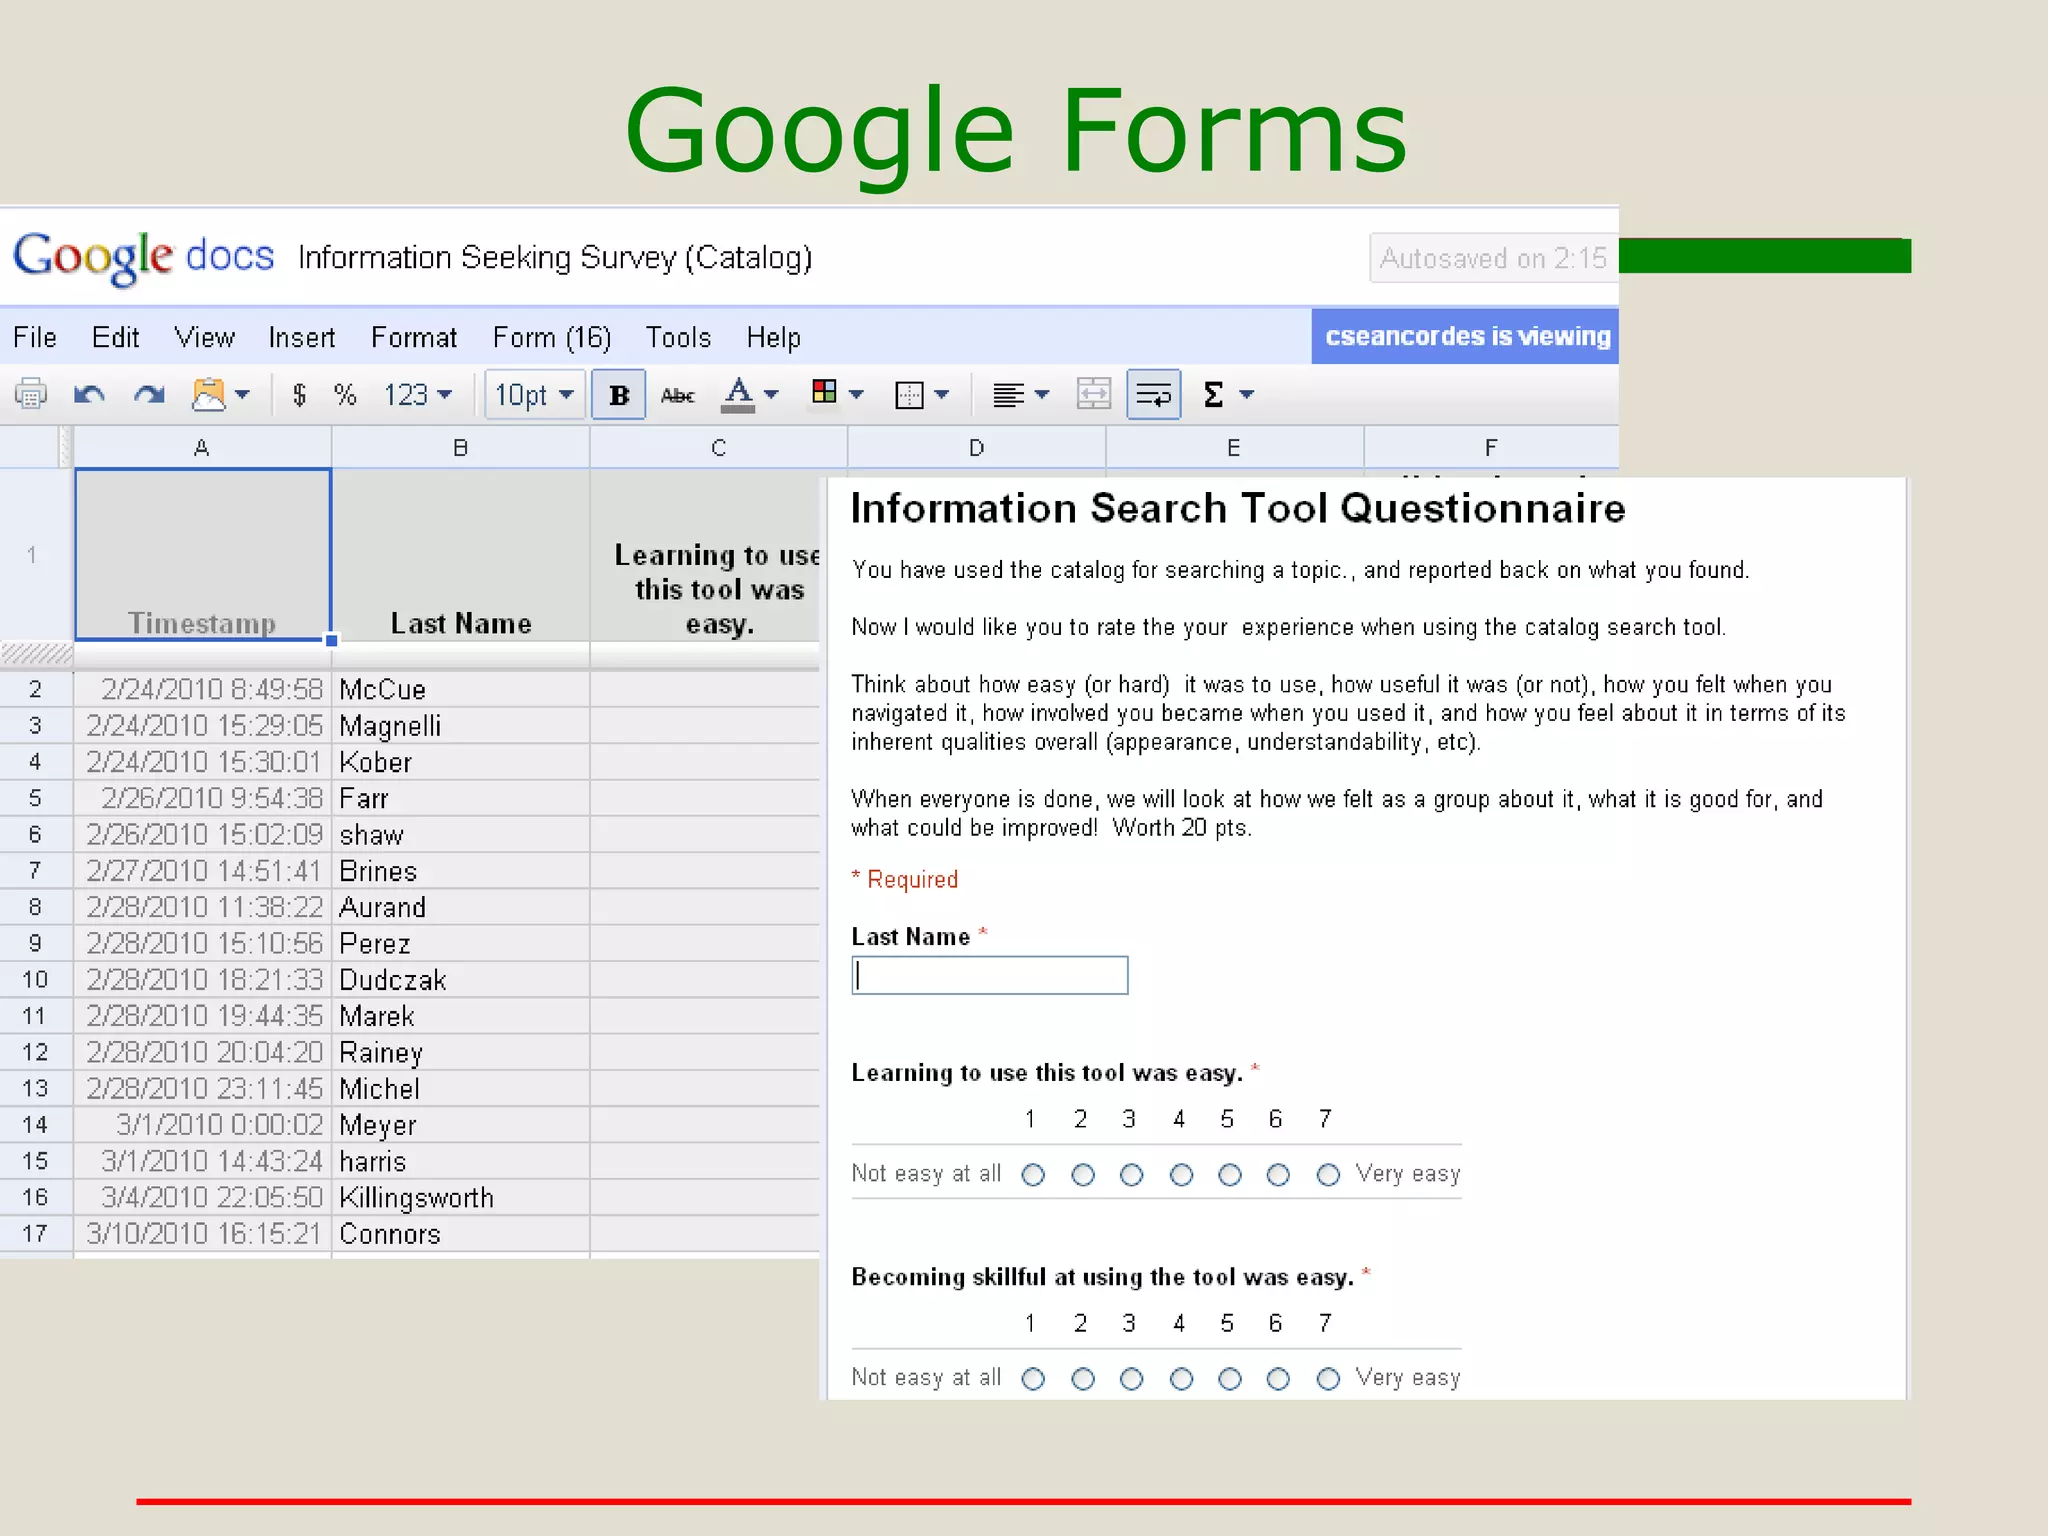
Task: Open the paste options dropdown arrow
Action: pyautogui.click(x=242, y=395)
